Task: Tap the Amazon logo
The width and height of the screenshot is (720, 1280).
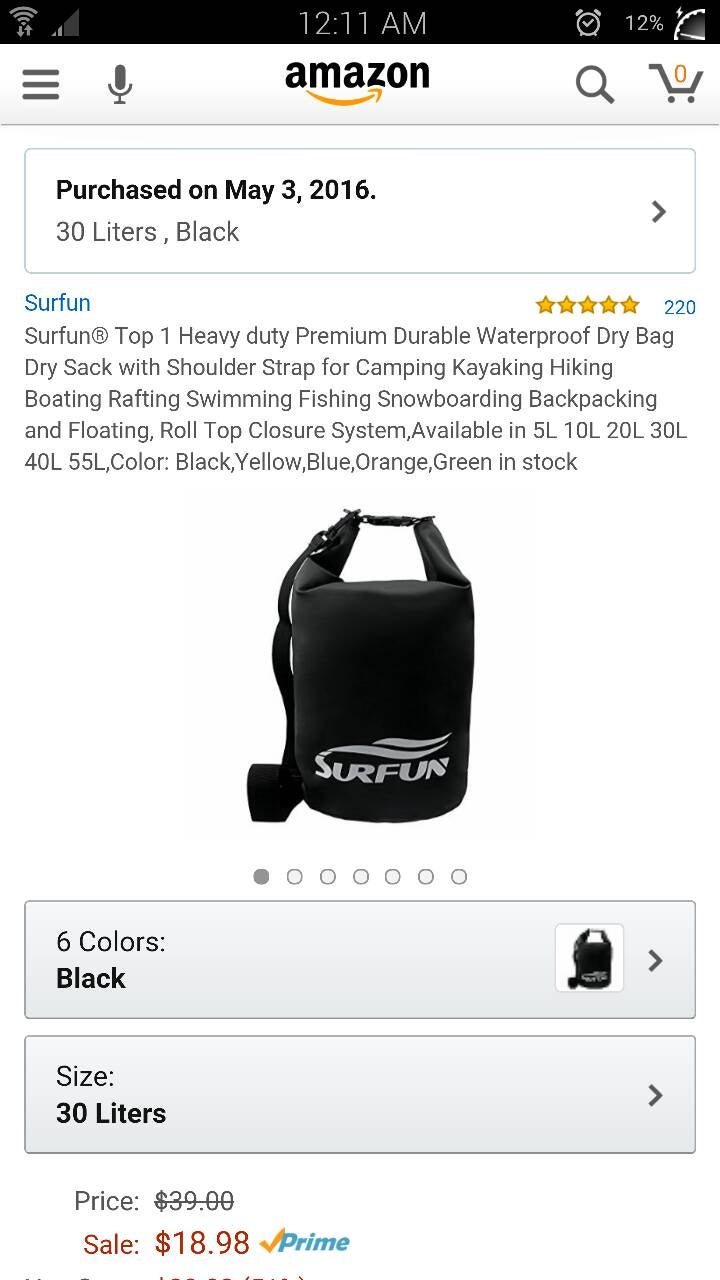Action: [357, 82]
